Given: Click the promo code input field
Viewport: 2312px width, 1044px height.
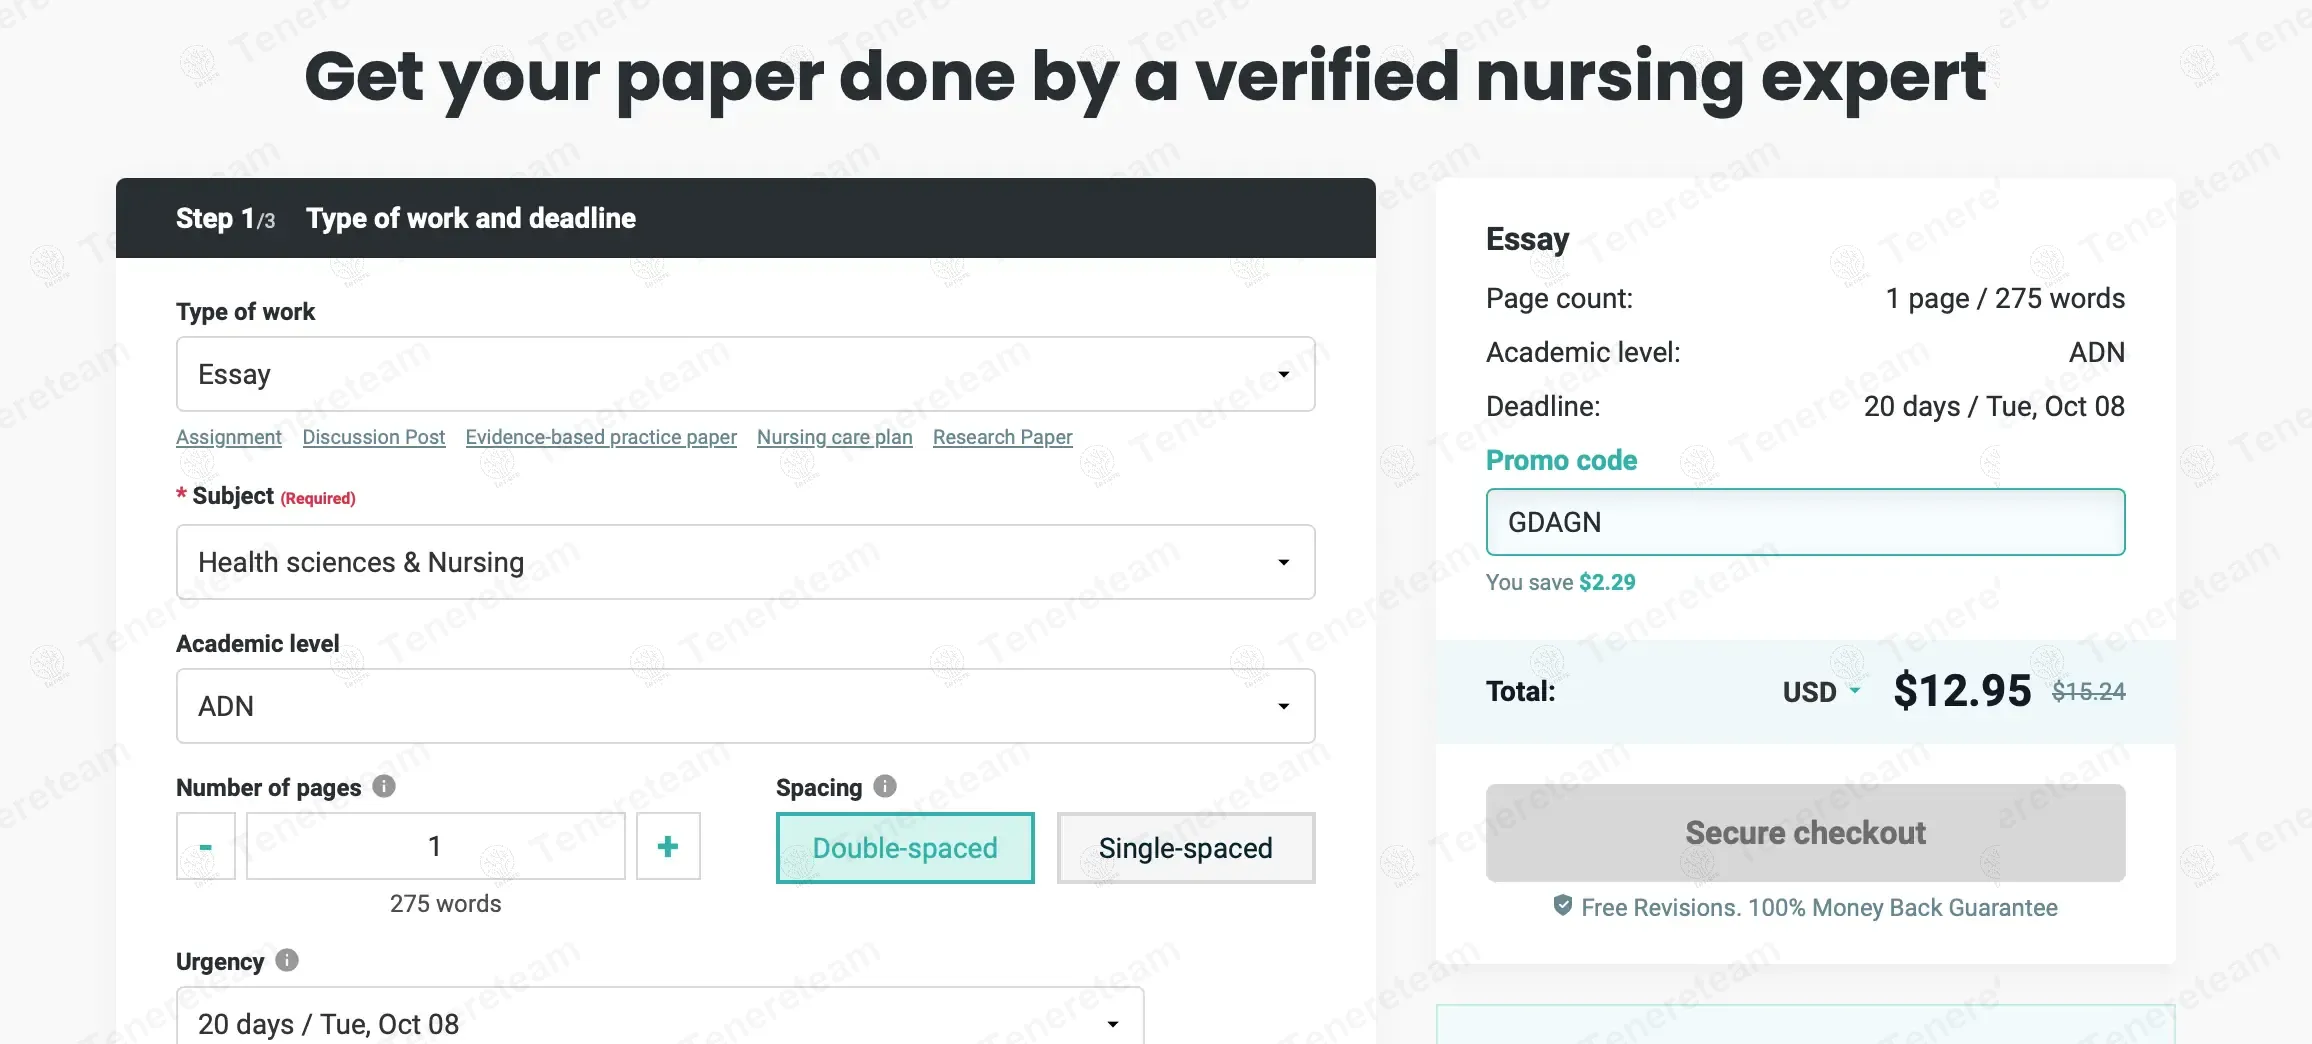Looking at the screenshot, I should click(1805, 522).
